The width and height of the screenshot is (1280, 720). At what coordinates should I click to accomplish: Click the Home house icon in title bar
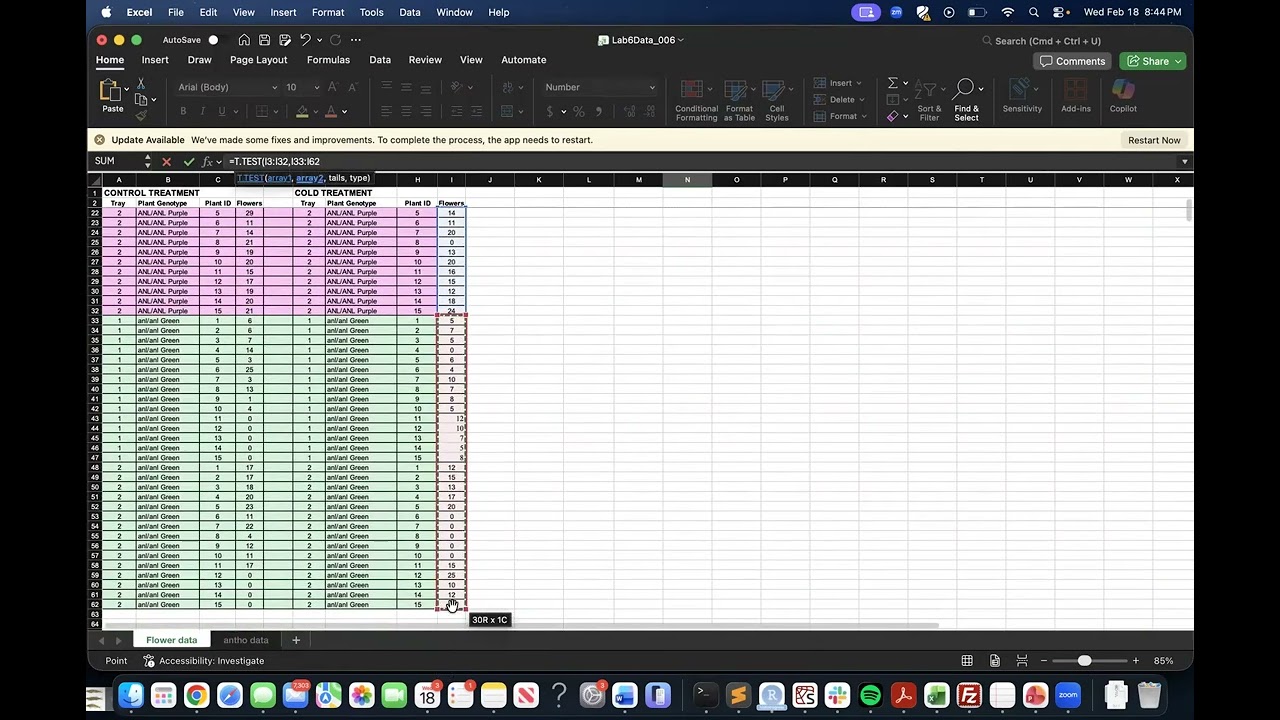coord(244,40)
